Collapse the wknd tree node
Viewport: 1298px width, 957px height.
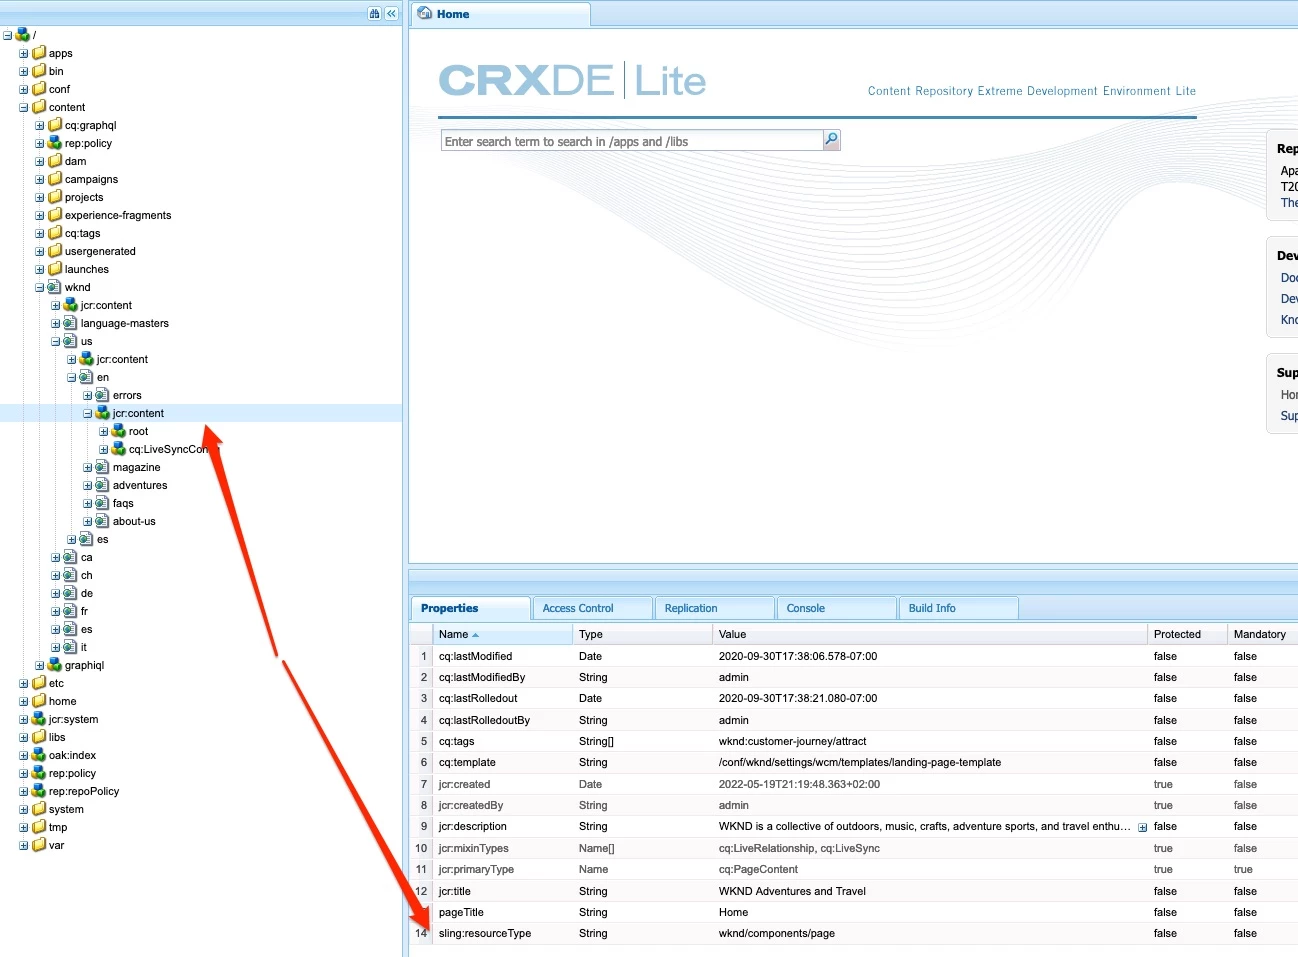pos(40,288)
